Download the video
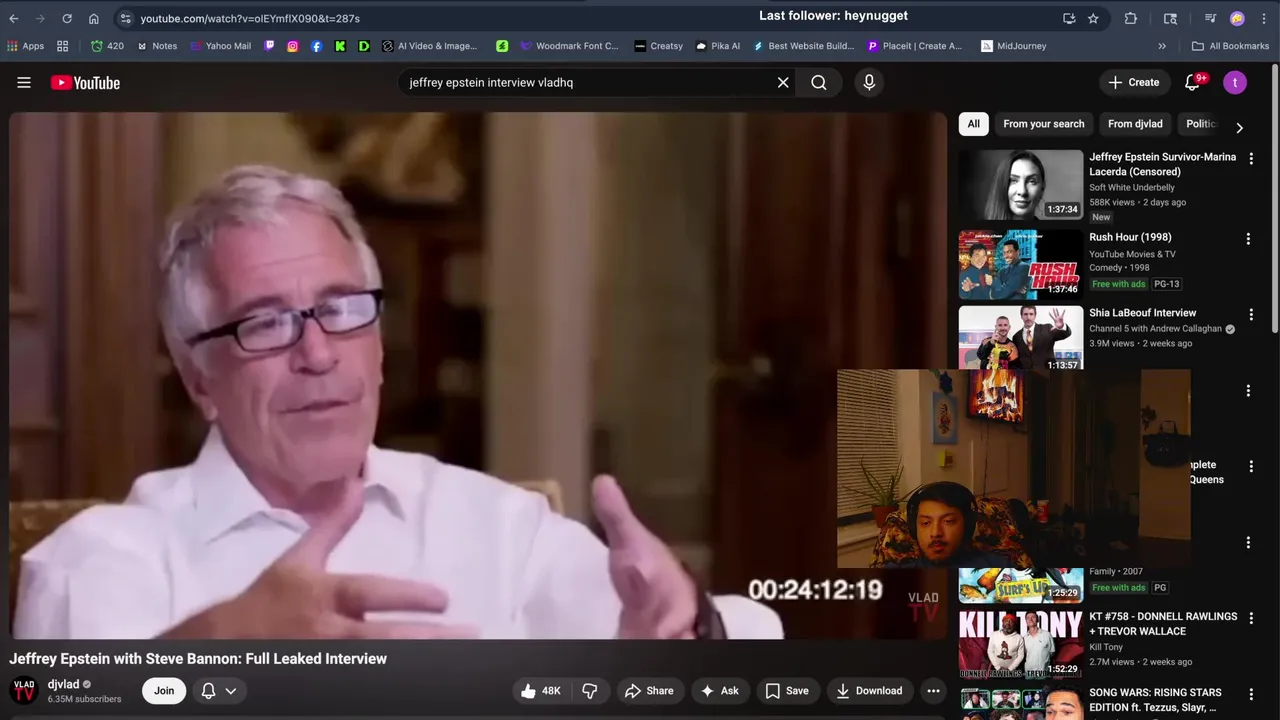This screenshot has height=720, width=1280. coord(869,691)
